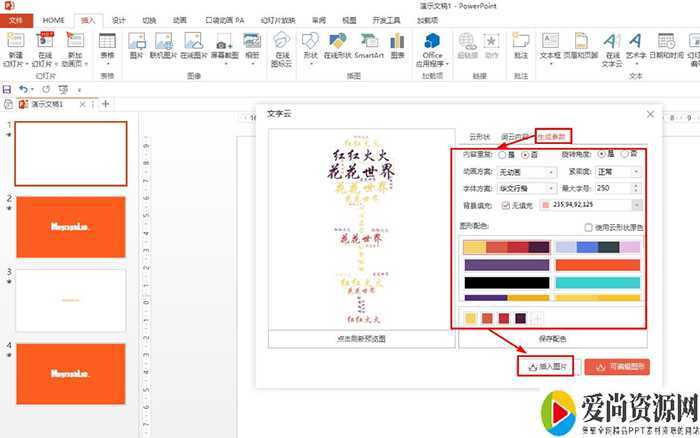700x438 pixels.
Task: Switch to the 云形状 tab
Action: click(x=480, y=136)
